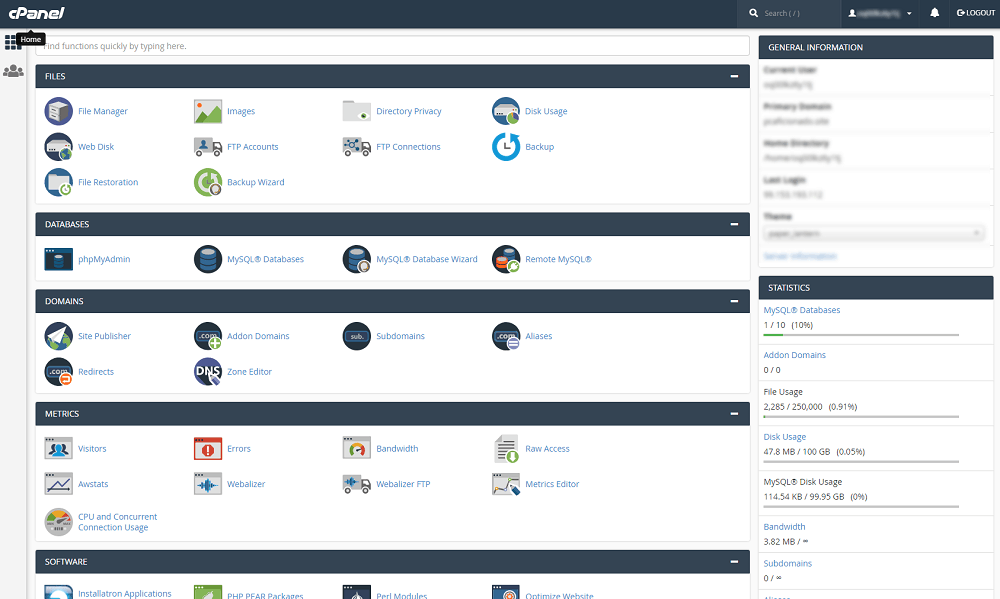Open FTP Connections icon

(x=357, y=147)
